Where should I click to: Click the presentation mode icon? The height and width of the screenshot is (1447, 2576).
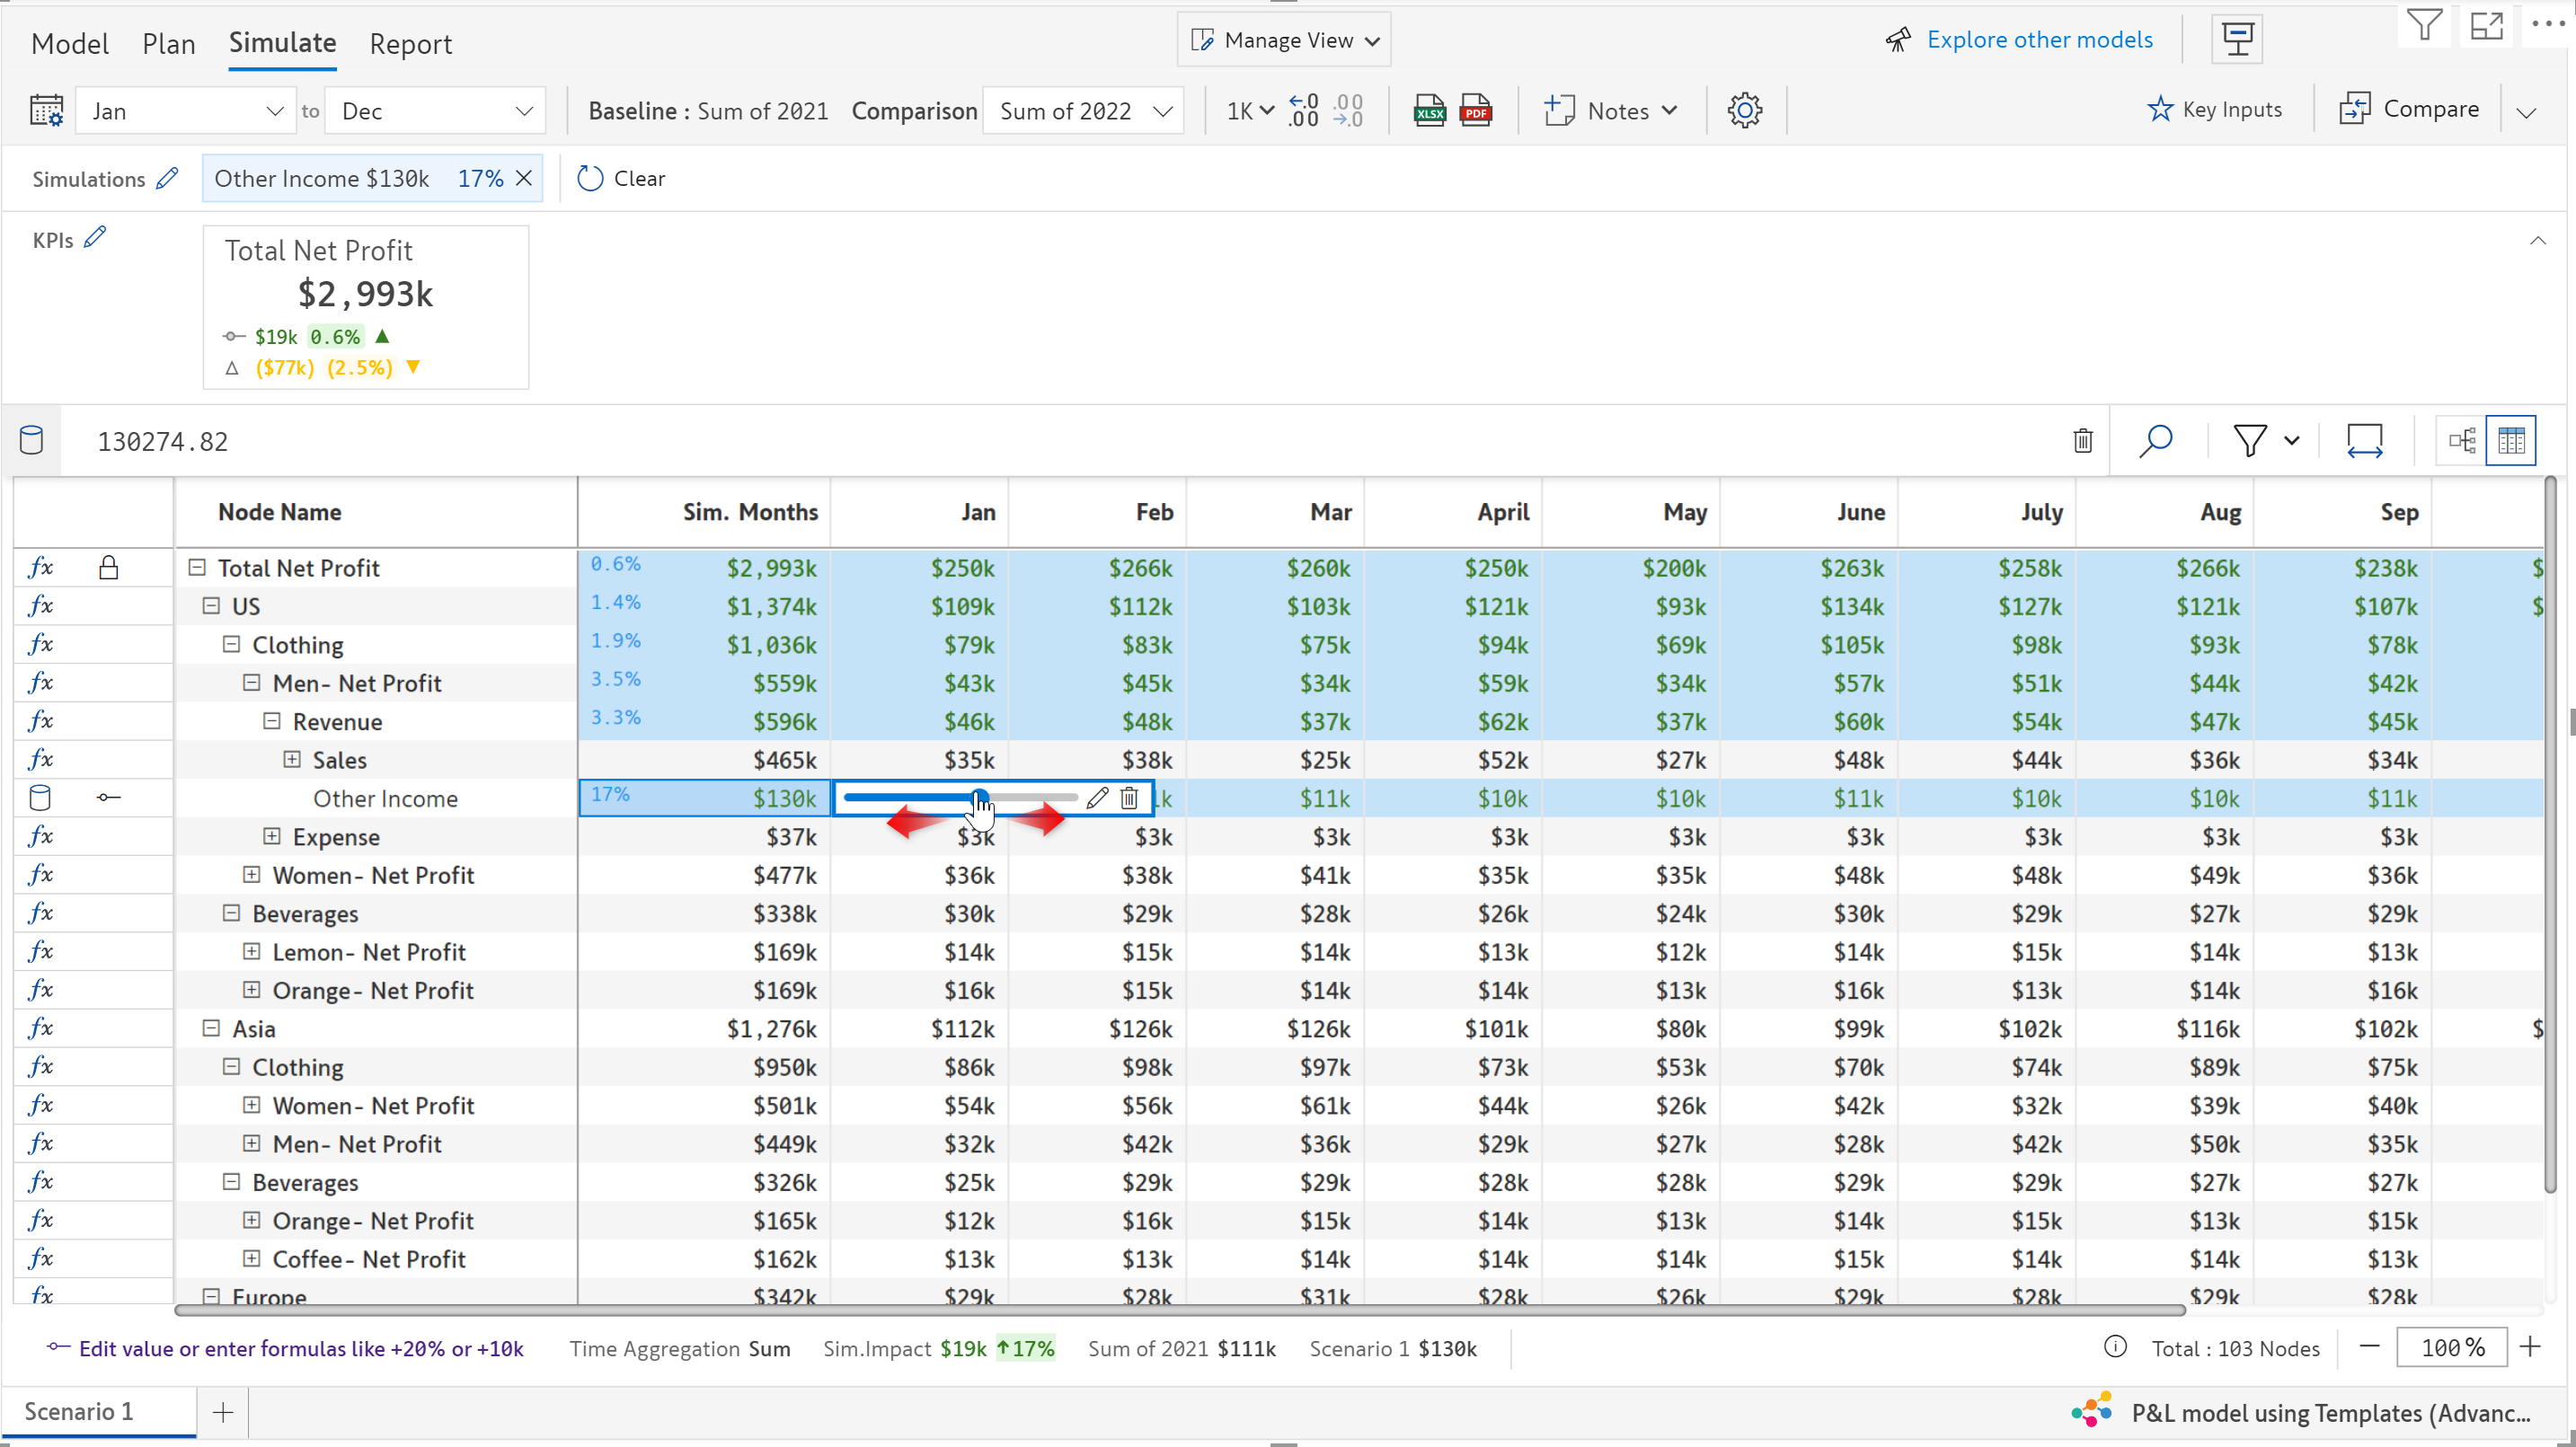point(2236,40)
